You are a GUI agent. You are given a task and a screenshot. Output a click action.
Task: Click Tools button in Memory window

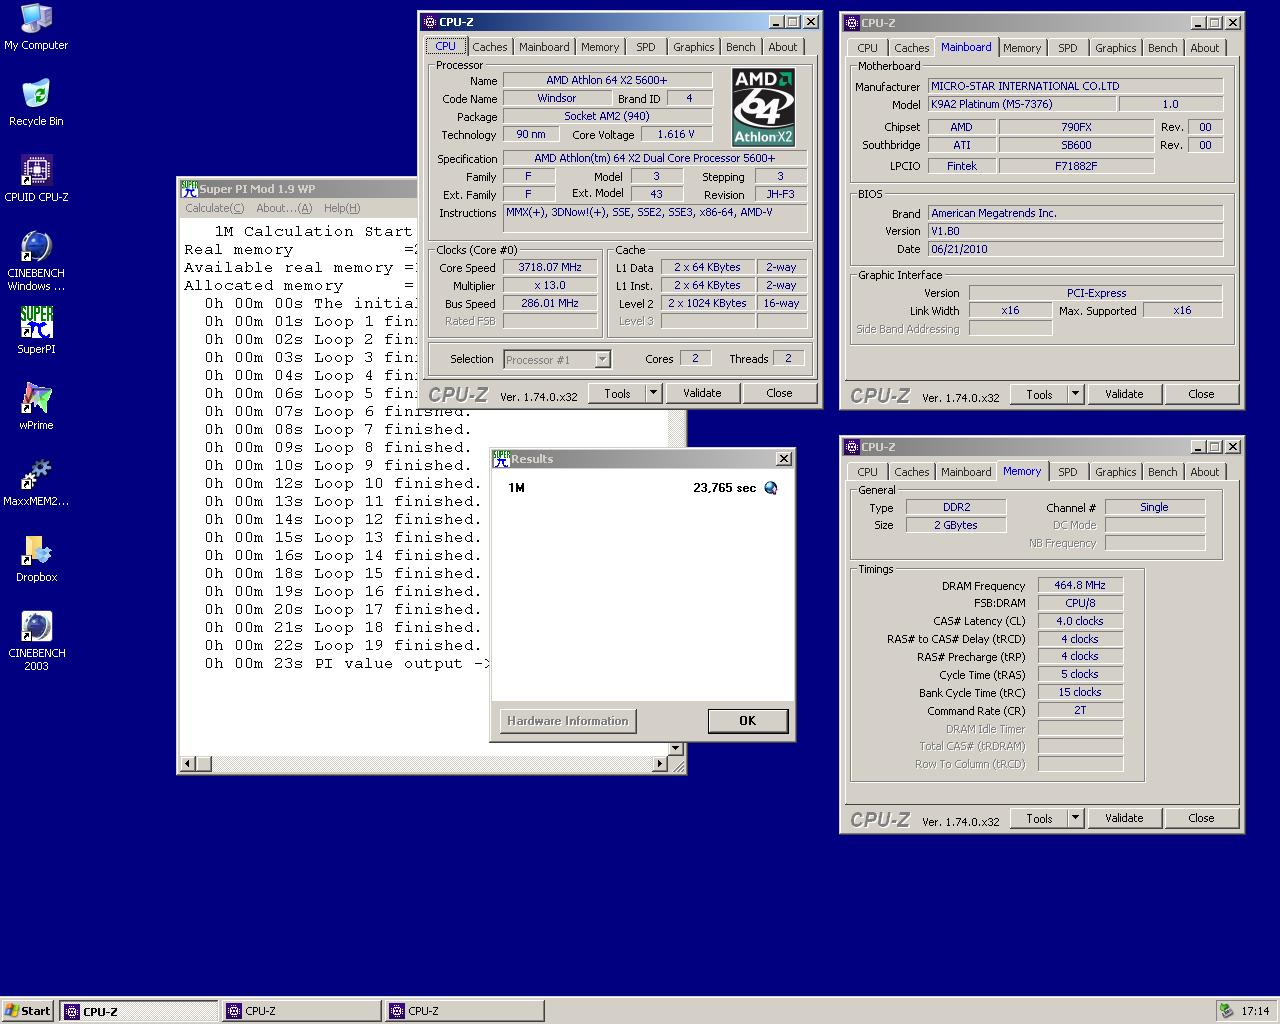pos(1039,818)
